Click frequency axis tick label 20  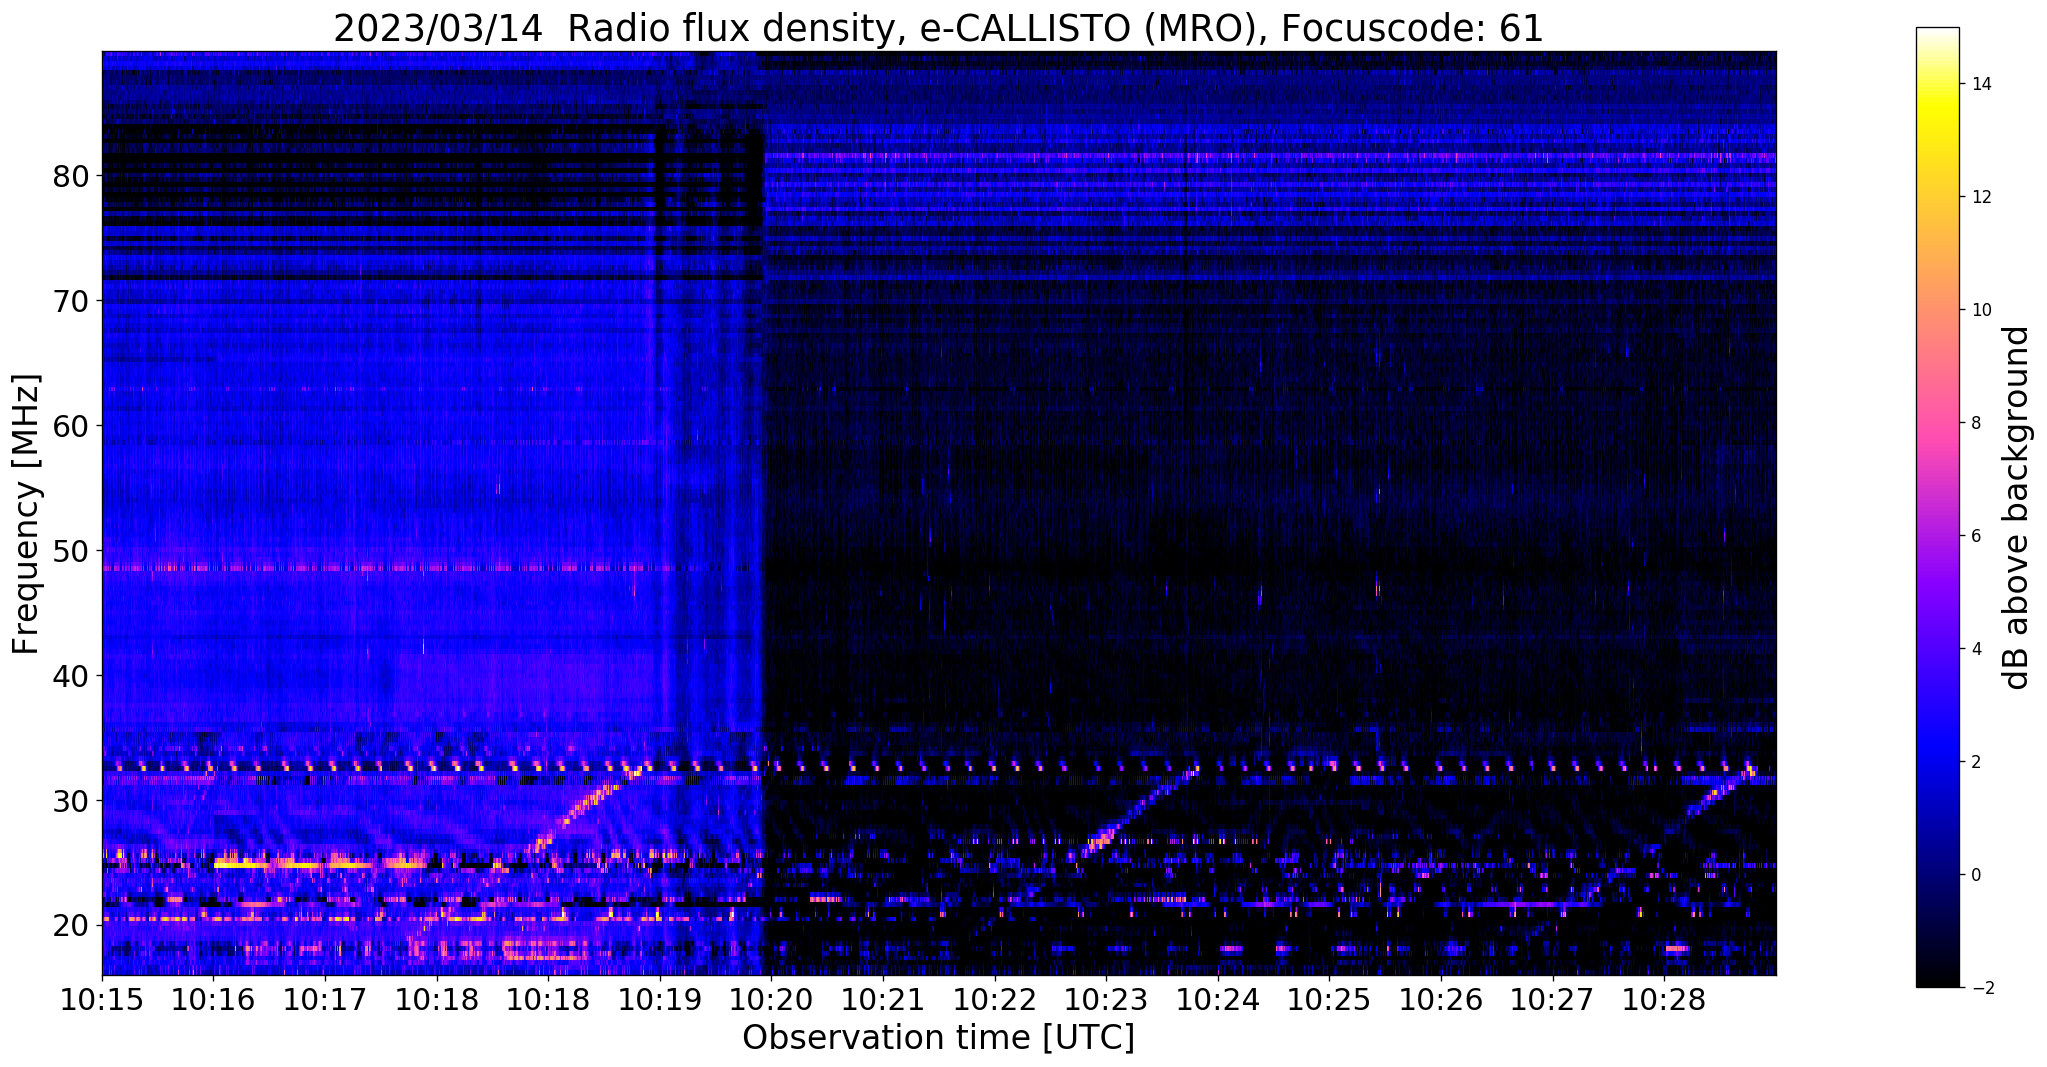[x=71, y=926]
